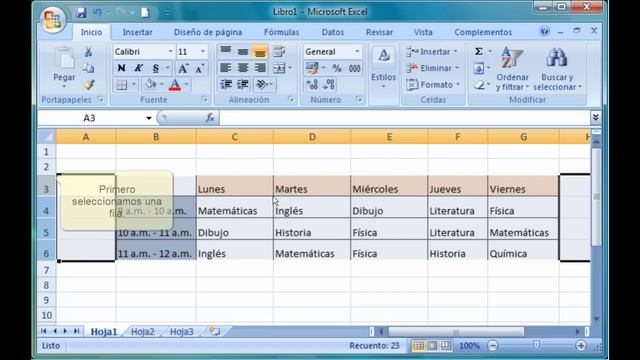Toggle italic K formatting
The width and height of the screenshot is (640, 360).
(138, 68)
